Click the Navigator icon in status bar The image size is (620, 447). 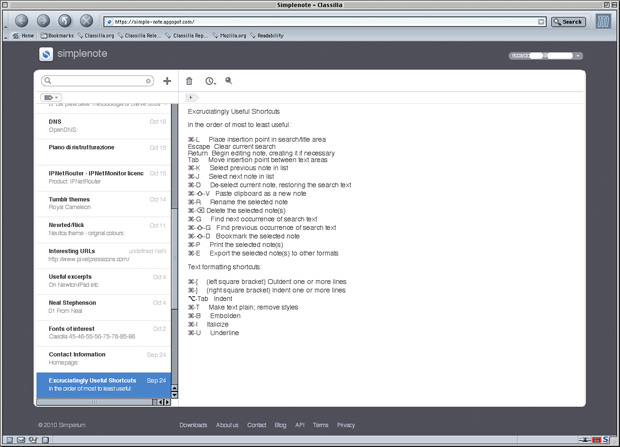[x=9, y=440]
